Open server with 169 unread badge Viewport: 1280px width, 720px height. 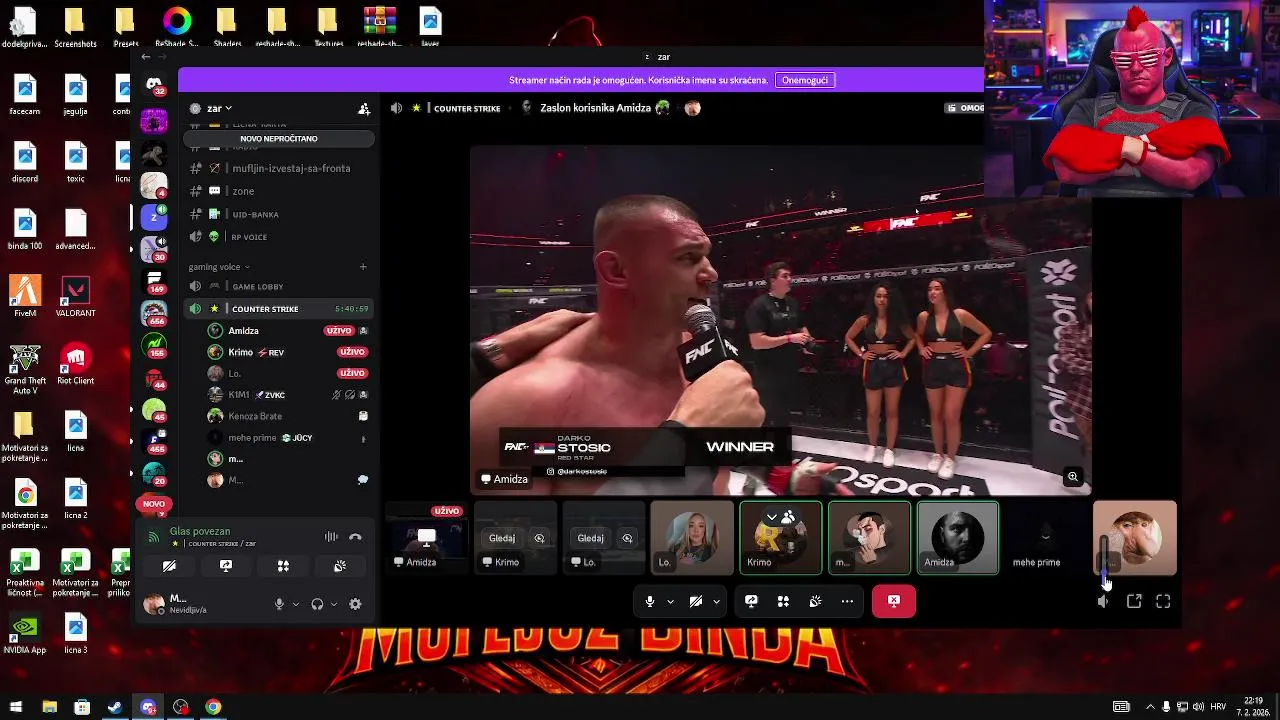coord(154,281)
